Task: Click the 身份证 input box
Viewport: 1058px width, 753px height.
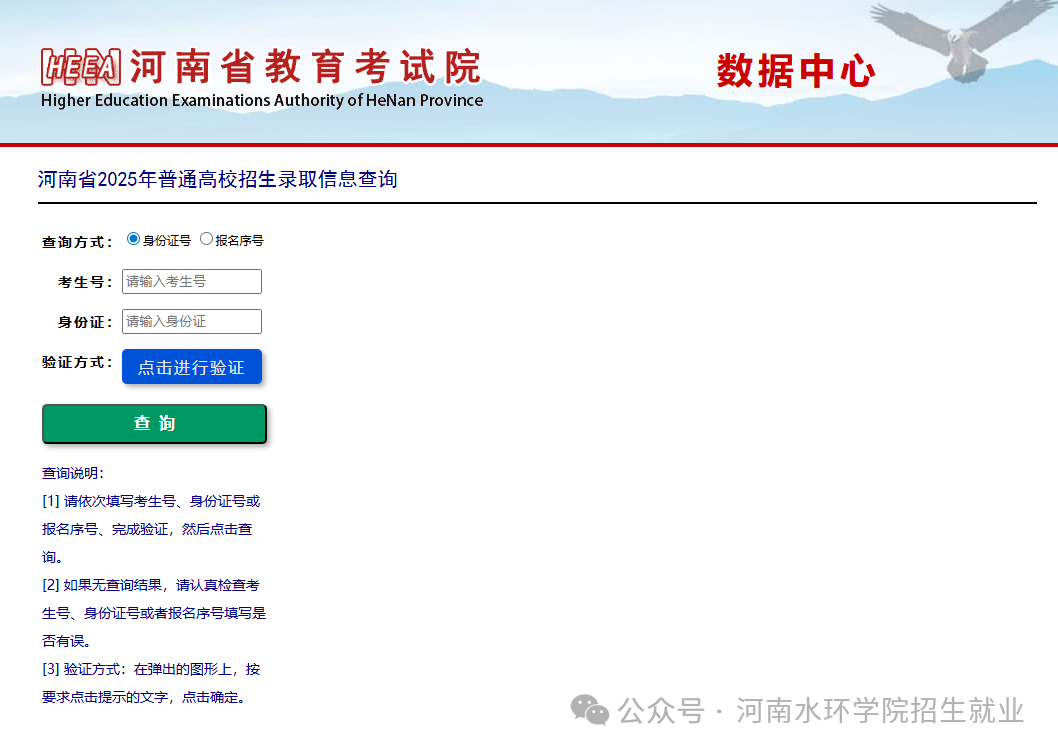Action: click(191, 321)
